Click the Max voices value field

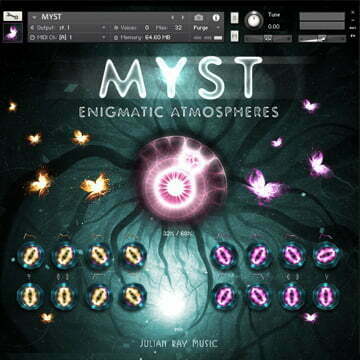coord(179,28)
